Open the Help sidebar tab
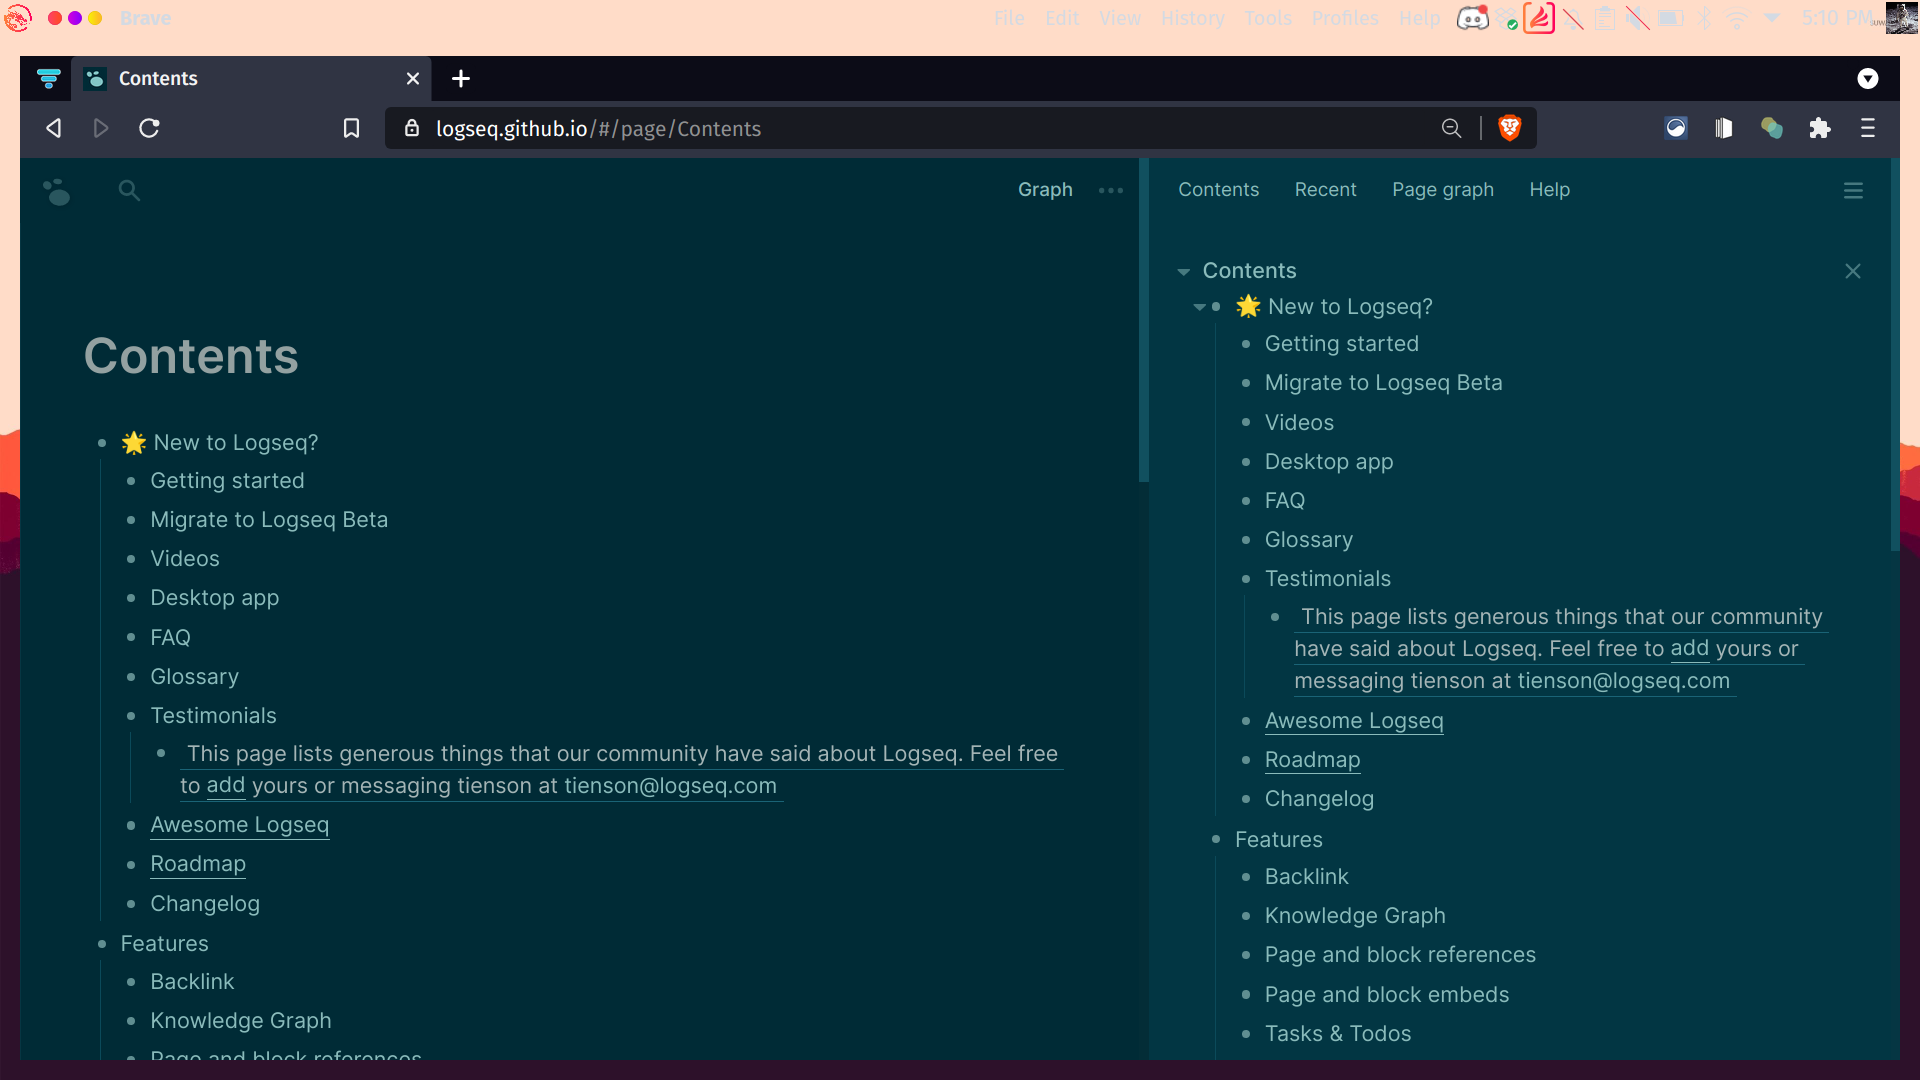 tap(1549, 190)
